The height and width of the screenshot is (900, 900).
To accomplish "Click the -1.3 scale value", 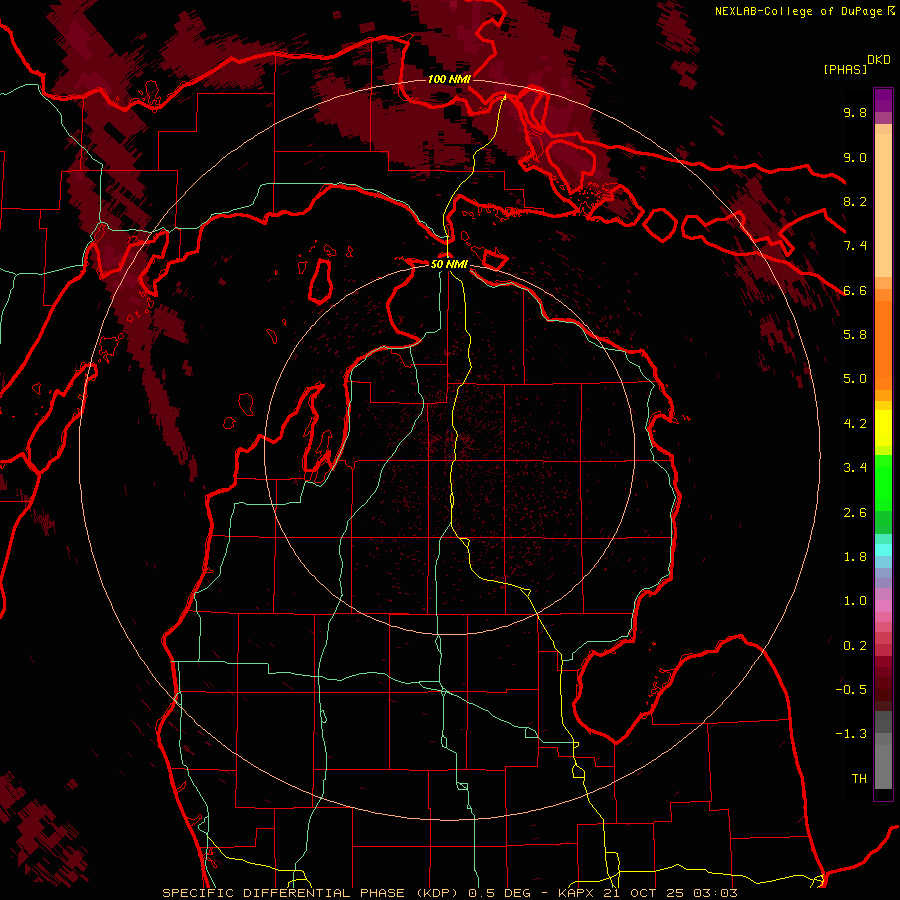I will pos(851,734).
